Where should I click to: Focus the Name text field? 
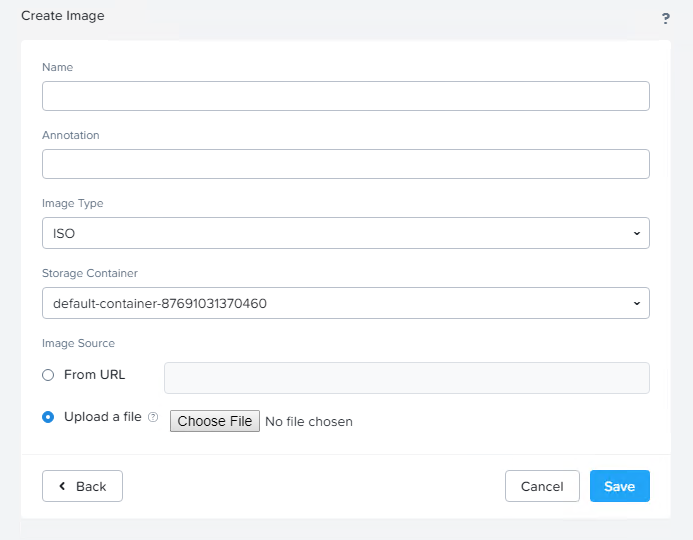click(x=345, y=96)
